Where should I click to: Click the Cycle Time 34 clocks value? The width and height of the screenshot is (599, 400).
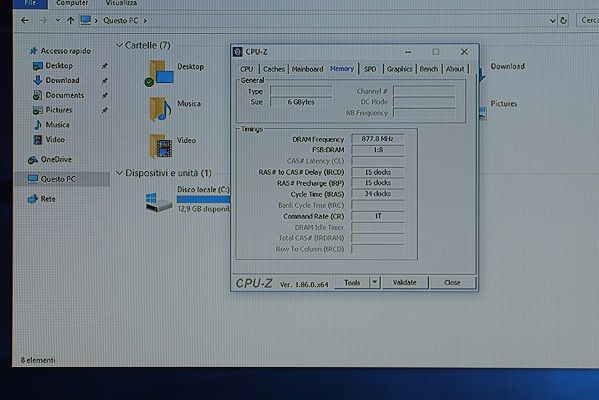(377, 194)
